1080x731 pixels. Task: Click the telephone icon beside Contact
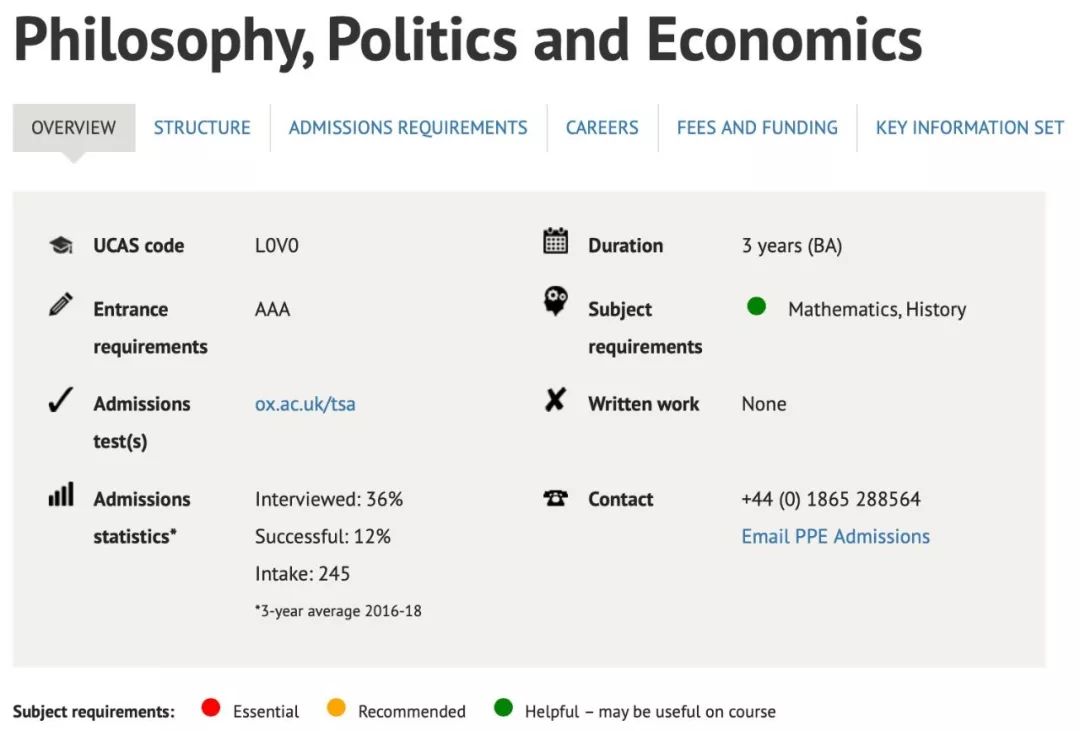[555, 498]
